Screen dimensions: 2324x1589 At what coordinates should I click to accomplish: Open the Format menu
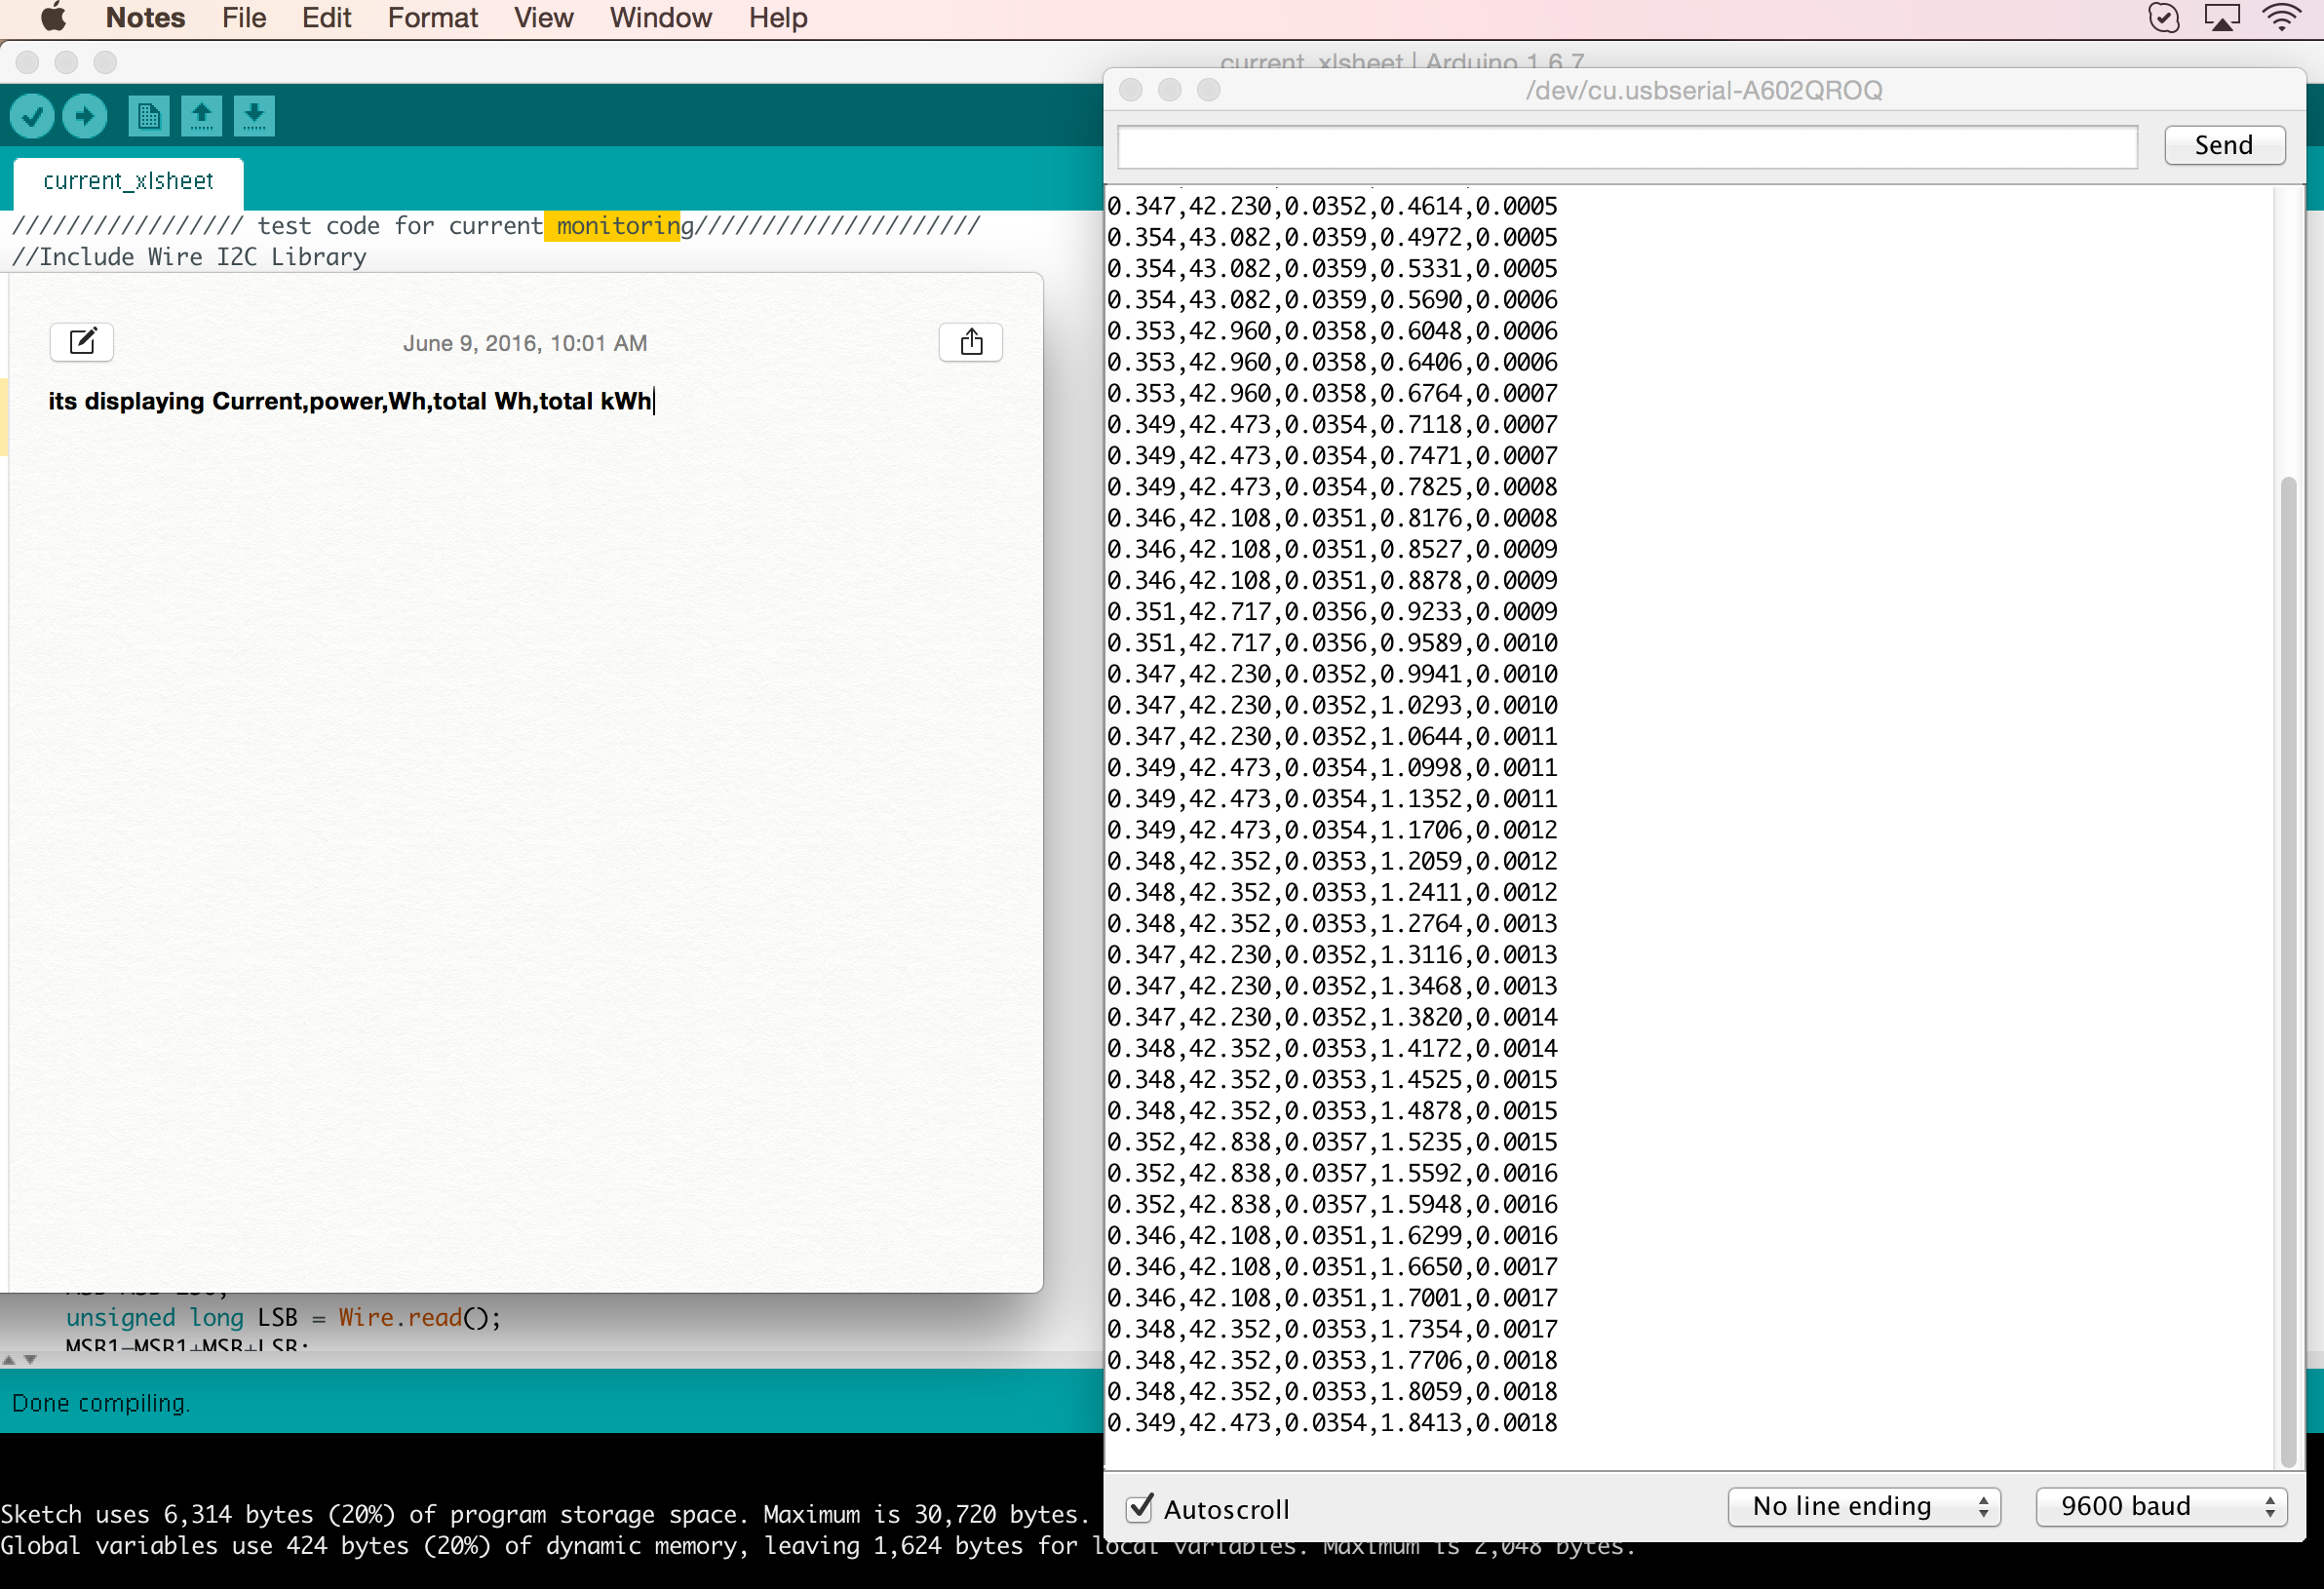(x=432, y=17)
